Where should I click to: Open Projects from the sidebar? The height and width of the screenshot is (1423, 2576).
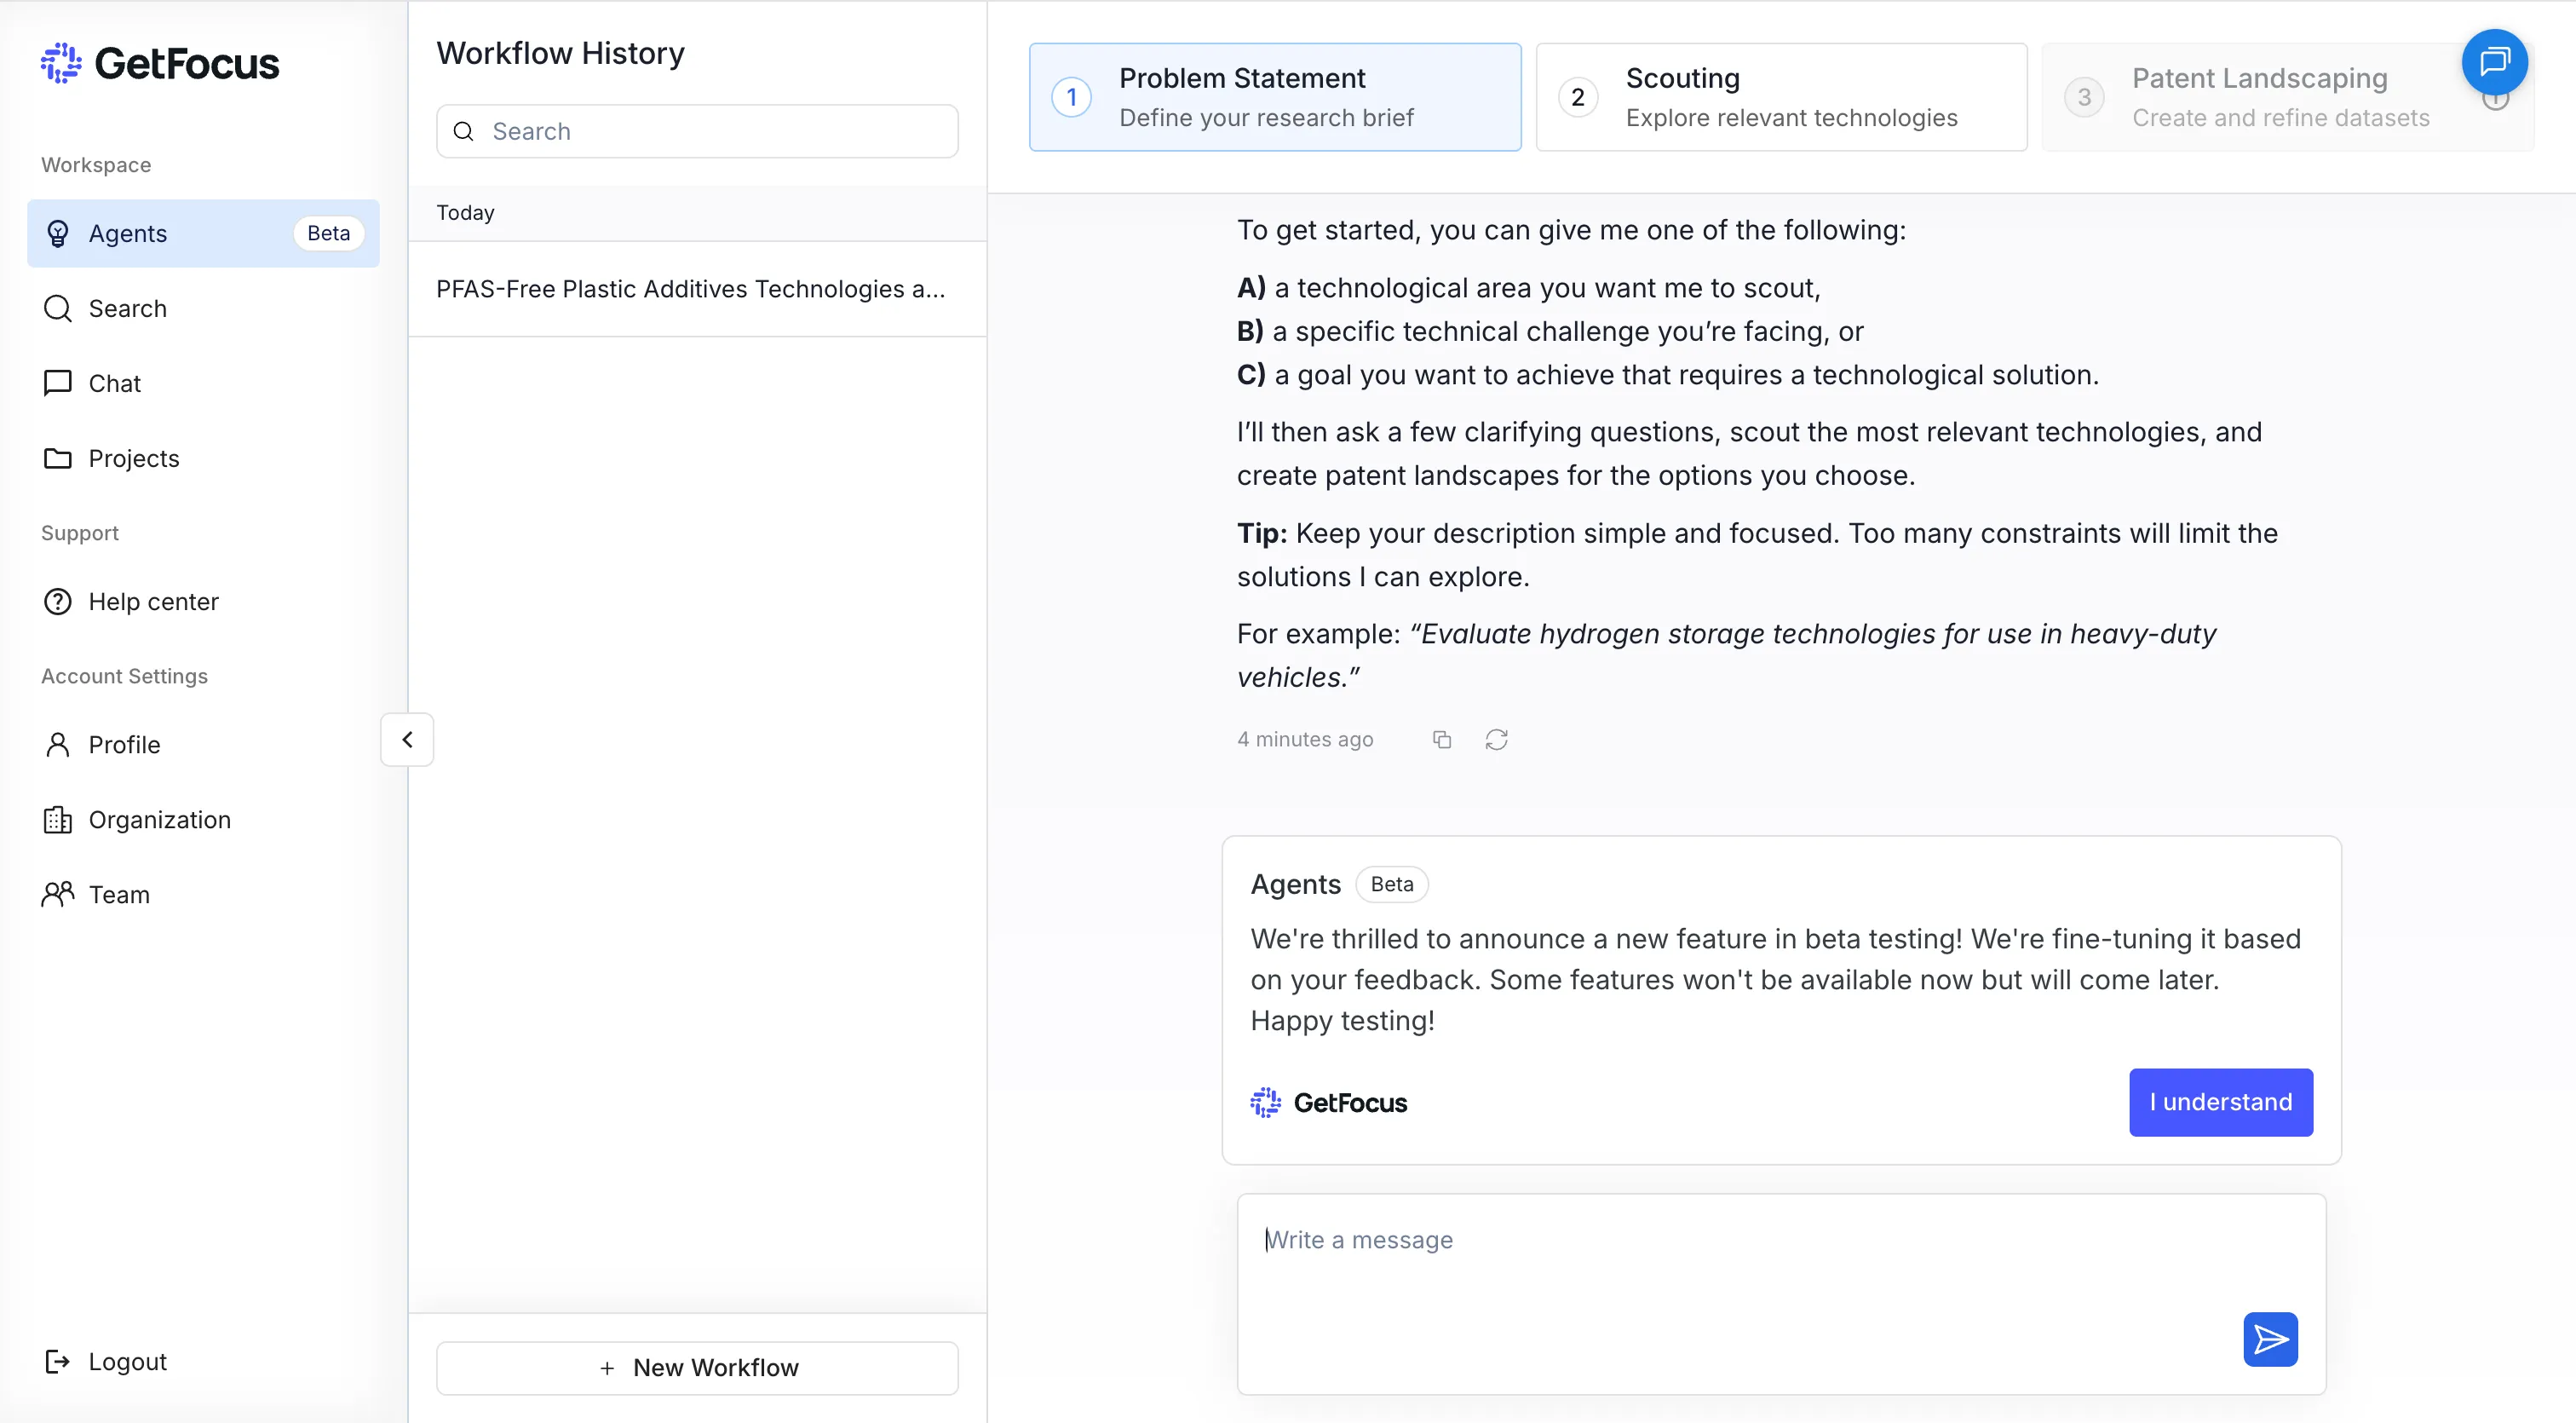click(x=203, y=458)
